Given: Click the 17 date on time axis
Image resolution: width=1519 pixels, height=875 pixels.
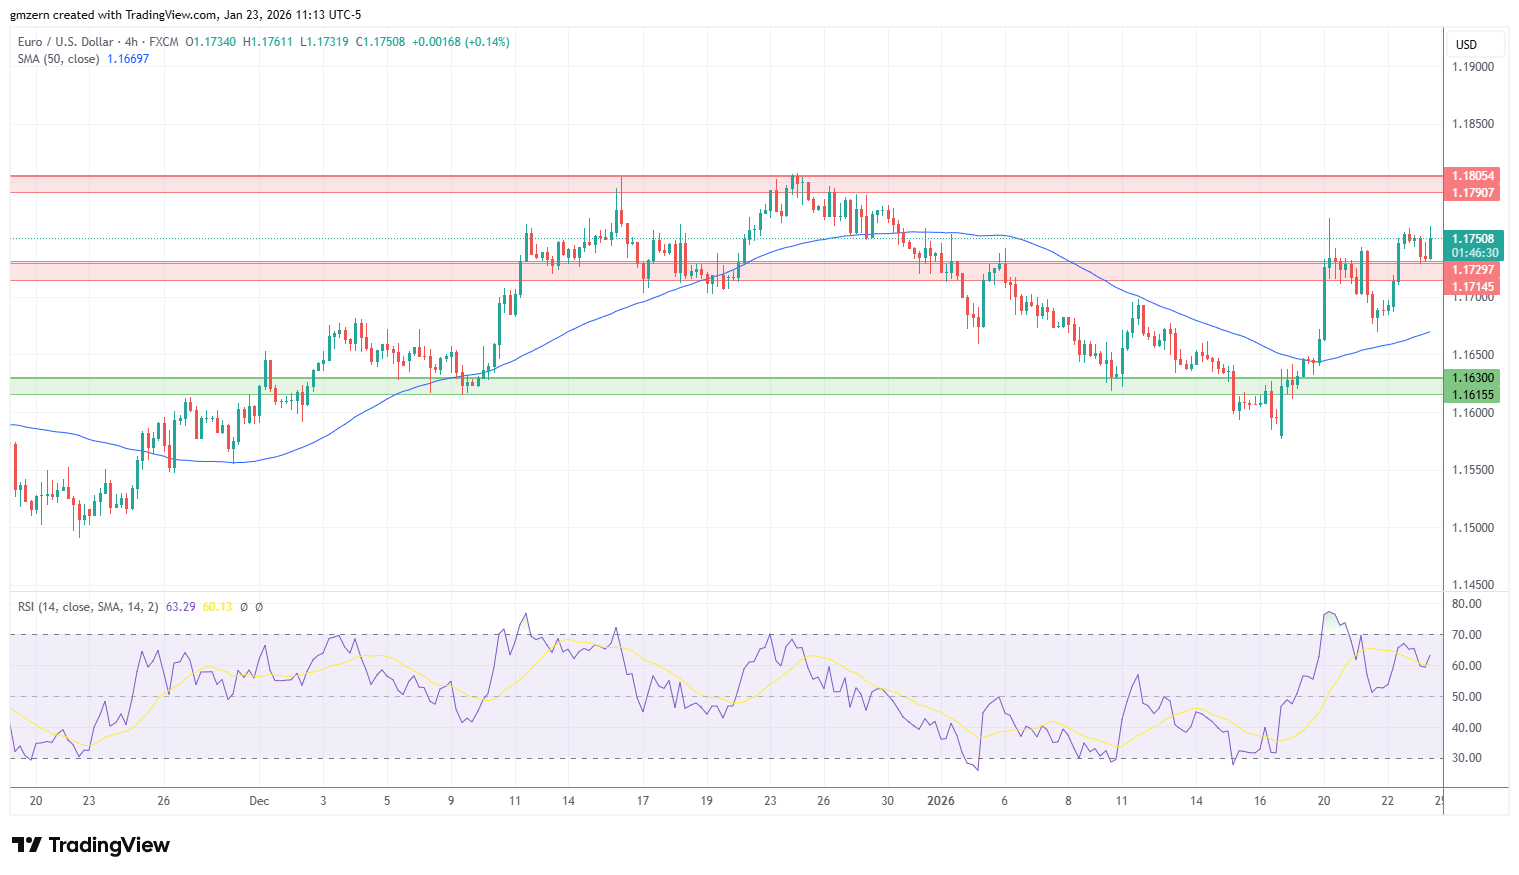Looking at the screenshot, I should pos(643,801).
